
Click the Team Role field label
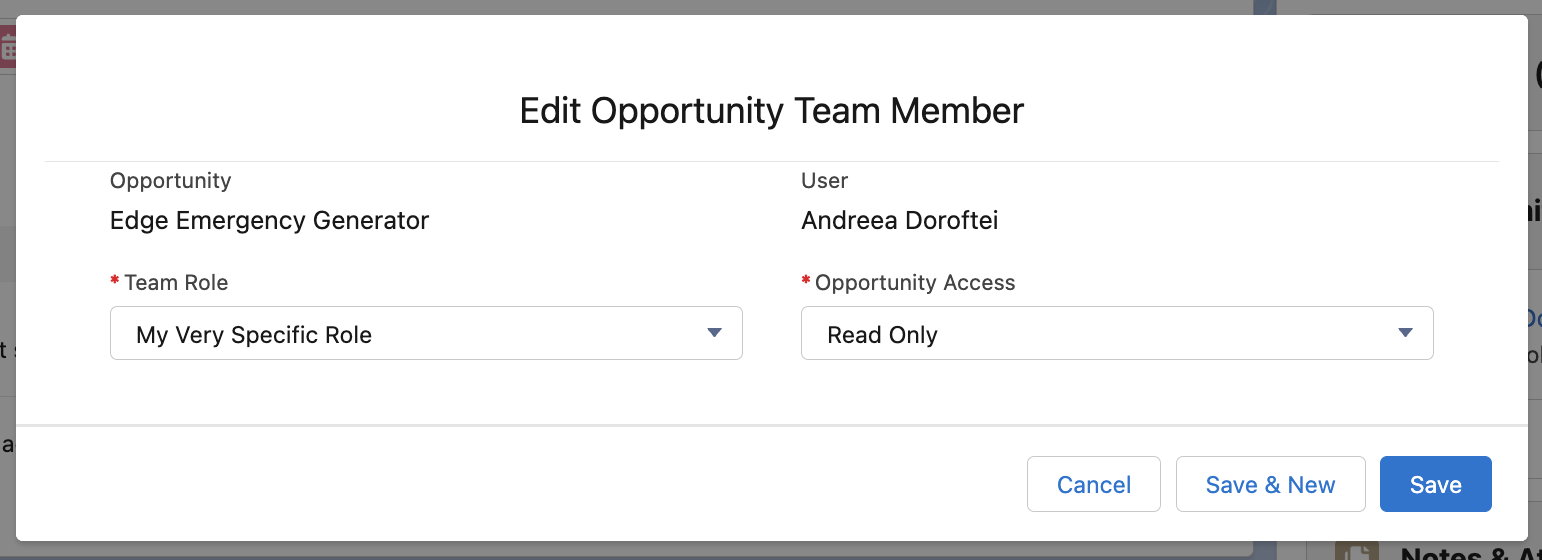176,283
